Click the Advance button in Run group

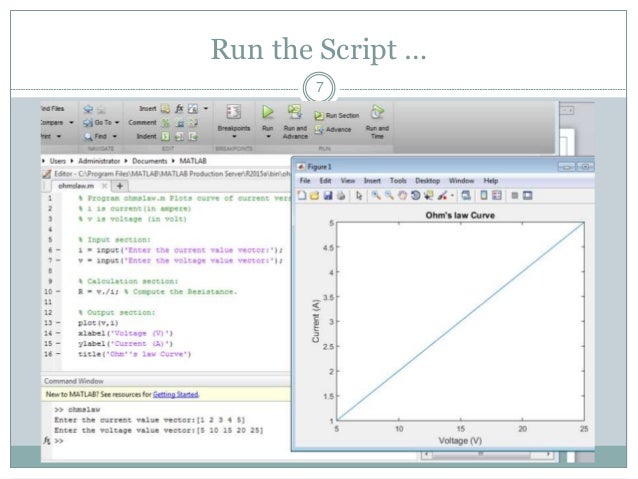[333, 129]
